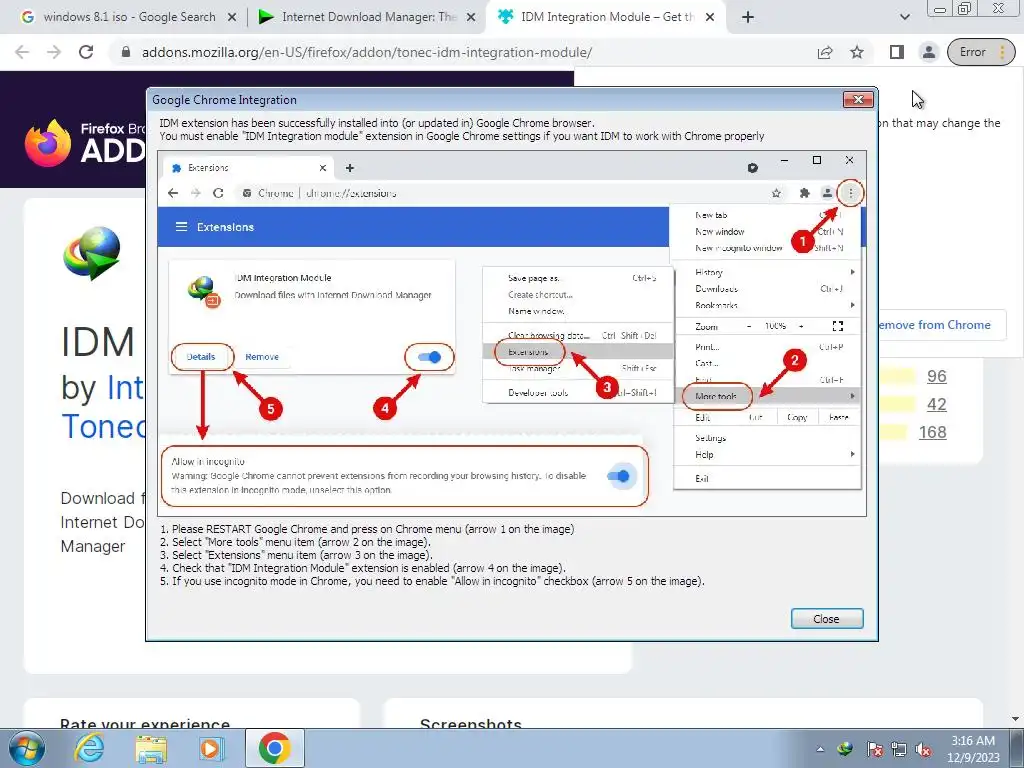This screenshot has width=1024, height=768.
Task: Click the page scrollbar down arrow
Action: coord(1016,720)
